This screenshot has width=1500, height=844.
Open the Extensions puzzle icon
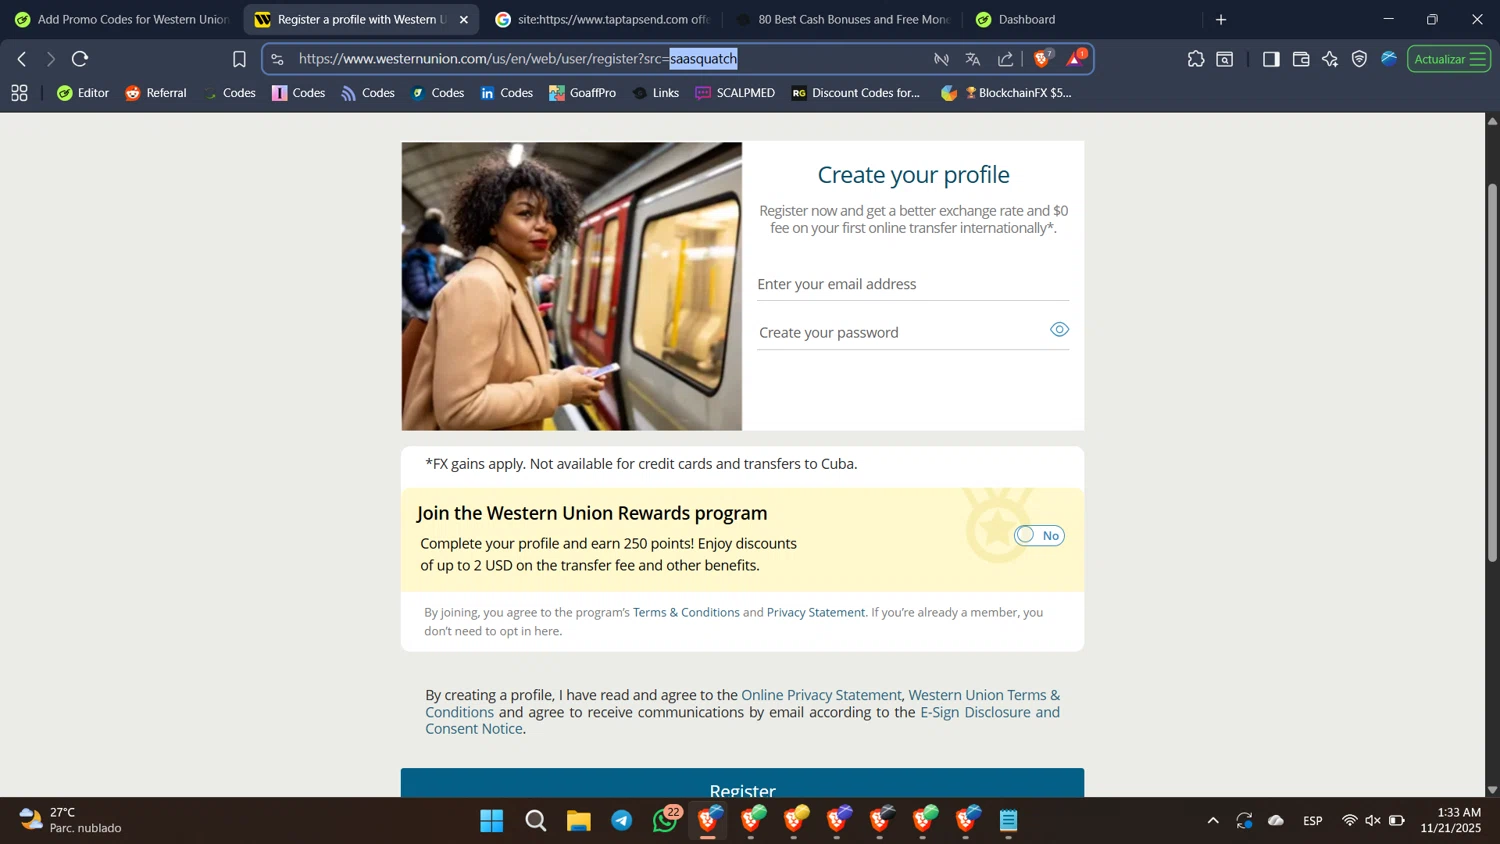pyautogui.click(x=1196, y=59)
